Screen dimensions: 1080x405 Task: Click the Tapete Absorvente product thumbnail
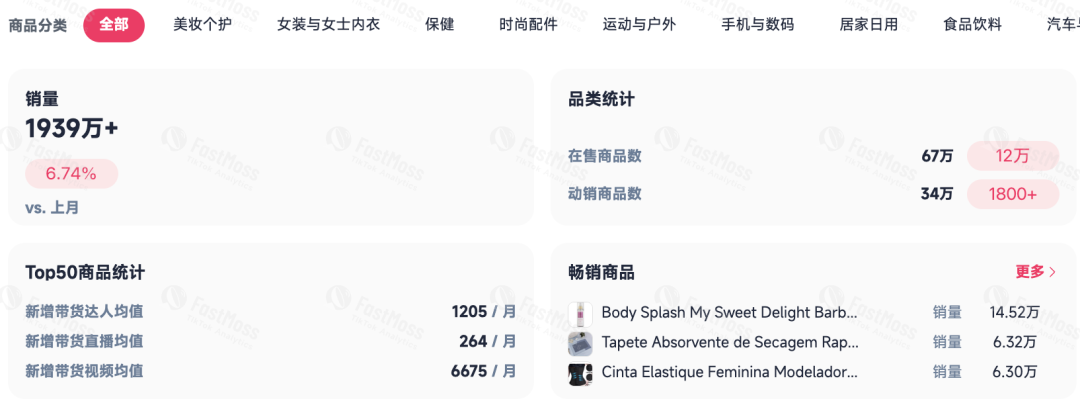point(580,343)
